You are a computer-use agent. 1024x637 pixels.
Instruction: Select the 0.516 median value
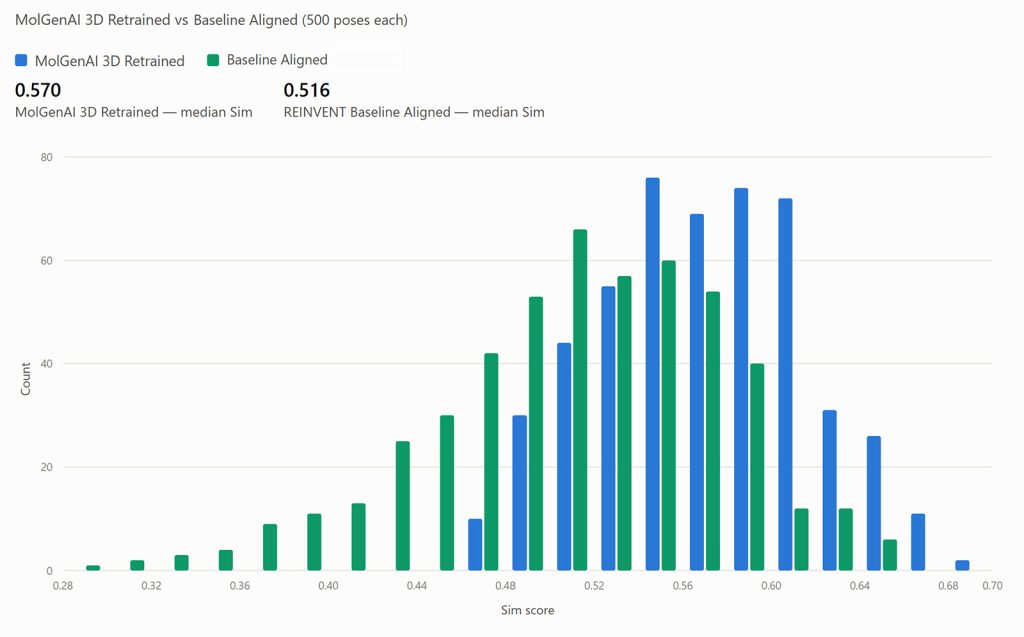307,90
